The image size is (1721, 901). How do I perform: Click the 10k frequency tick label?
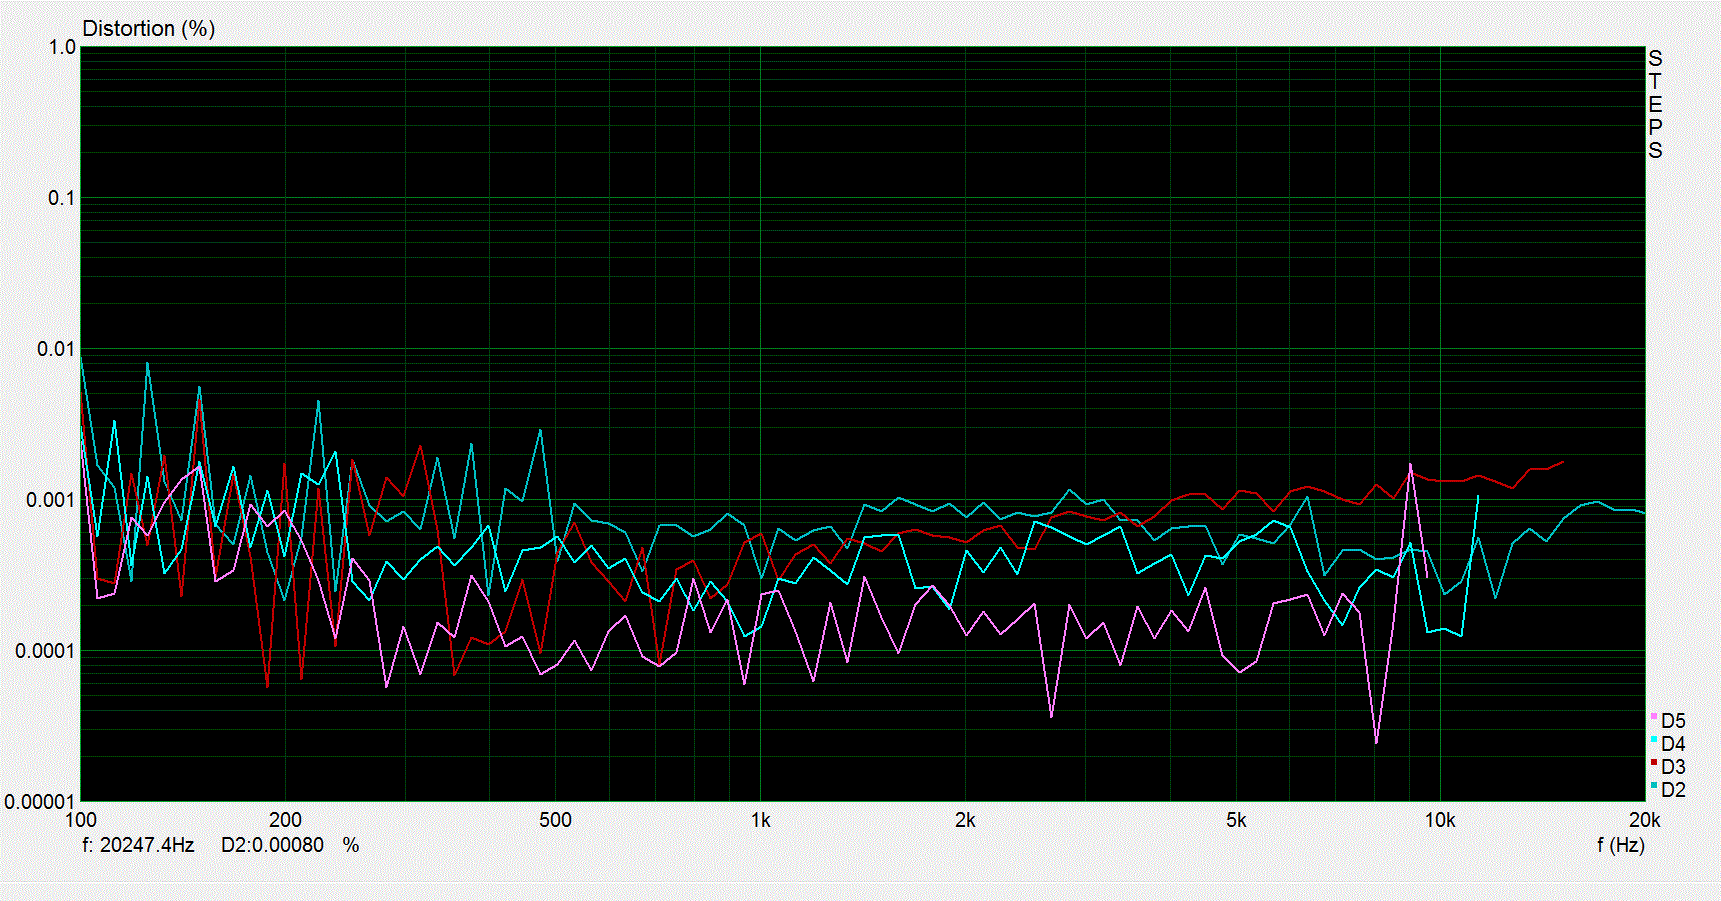click(1440, 821)
